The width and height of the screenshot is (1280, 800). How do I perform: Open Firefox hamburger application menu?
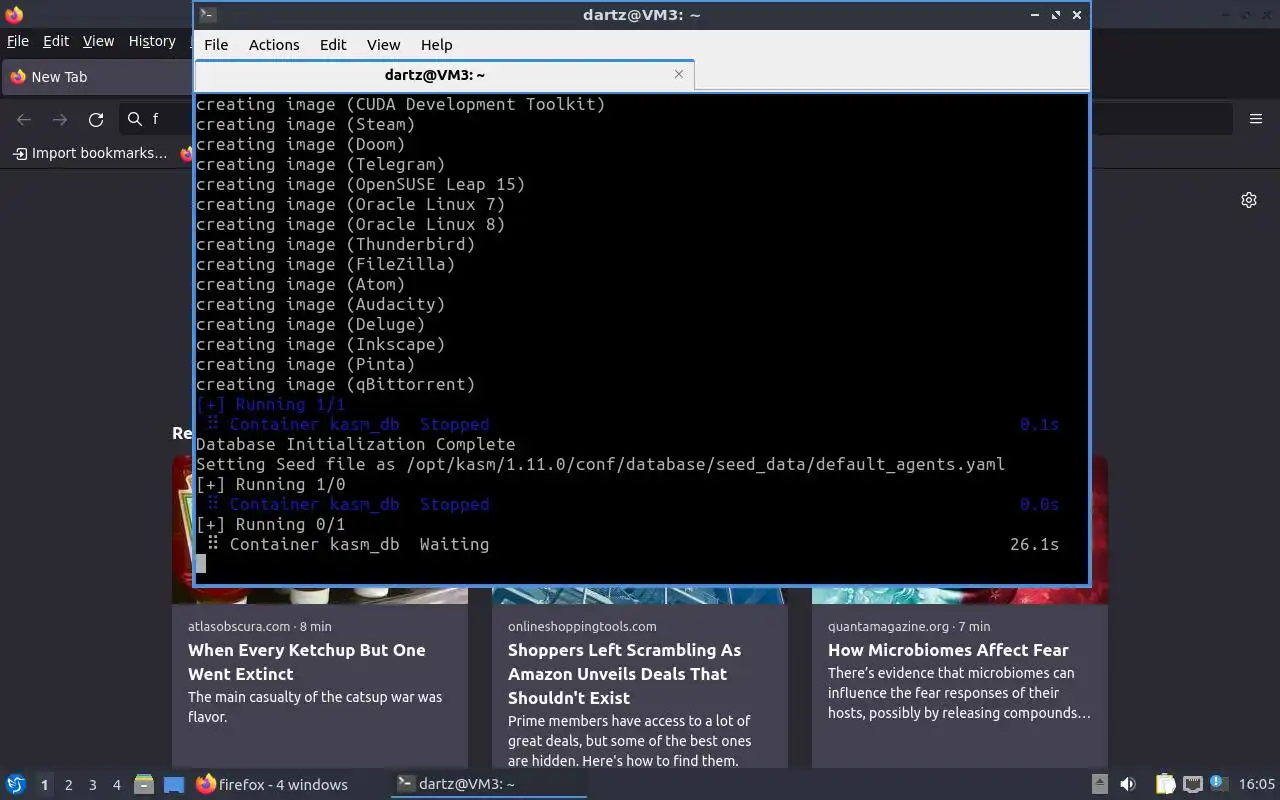pyautogui.click(x=1256, y=119)
